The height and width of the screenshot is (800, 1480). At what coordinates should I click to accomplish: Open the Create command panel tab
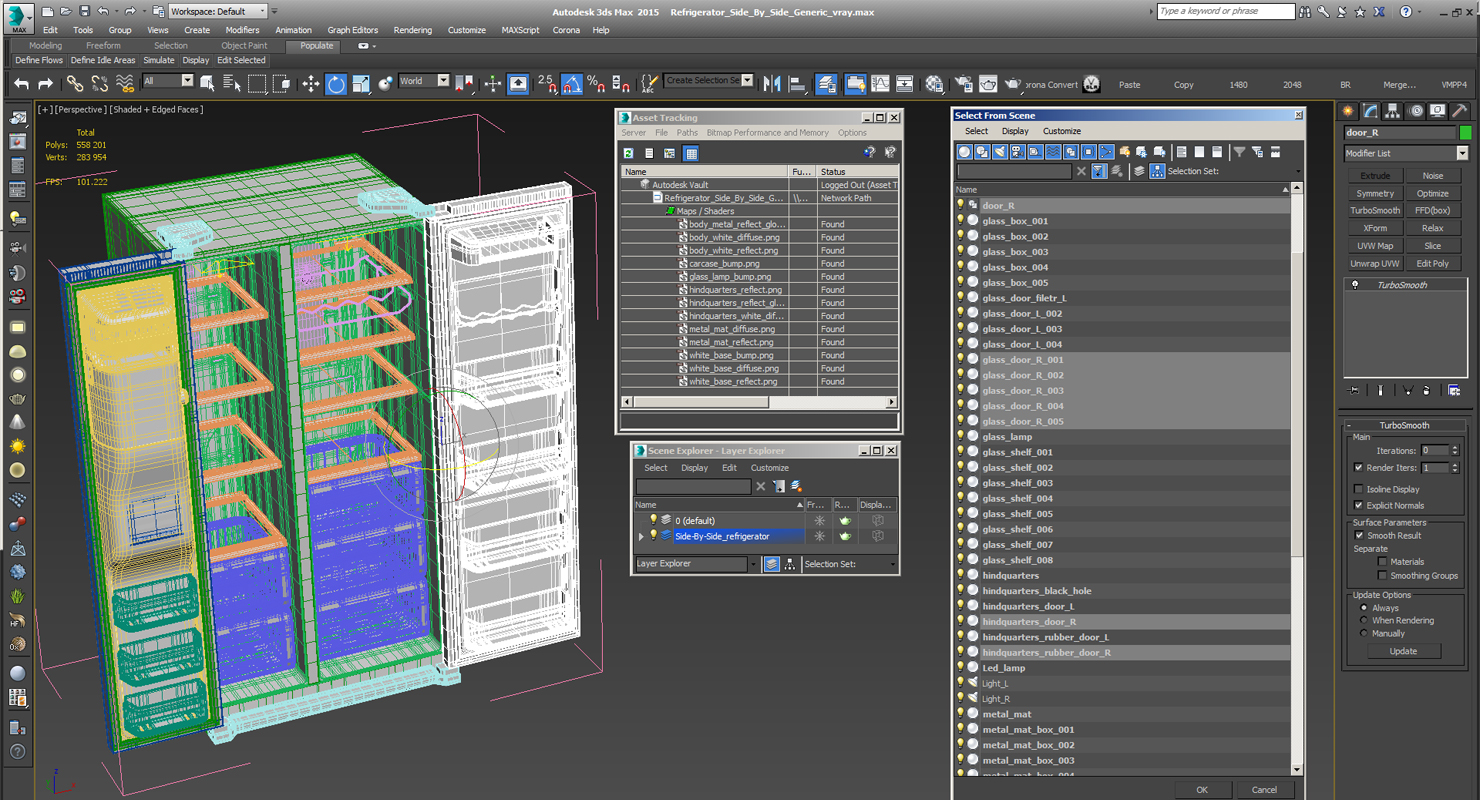click(x=1349, y=111)
